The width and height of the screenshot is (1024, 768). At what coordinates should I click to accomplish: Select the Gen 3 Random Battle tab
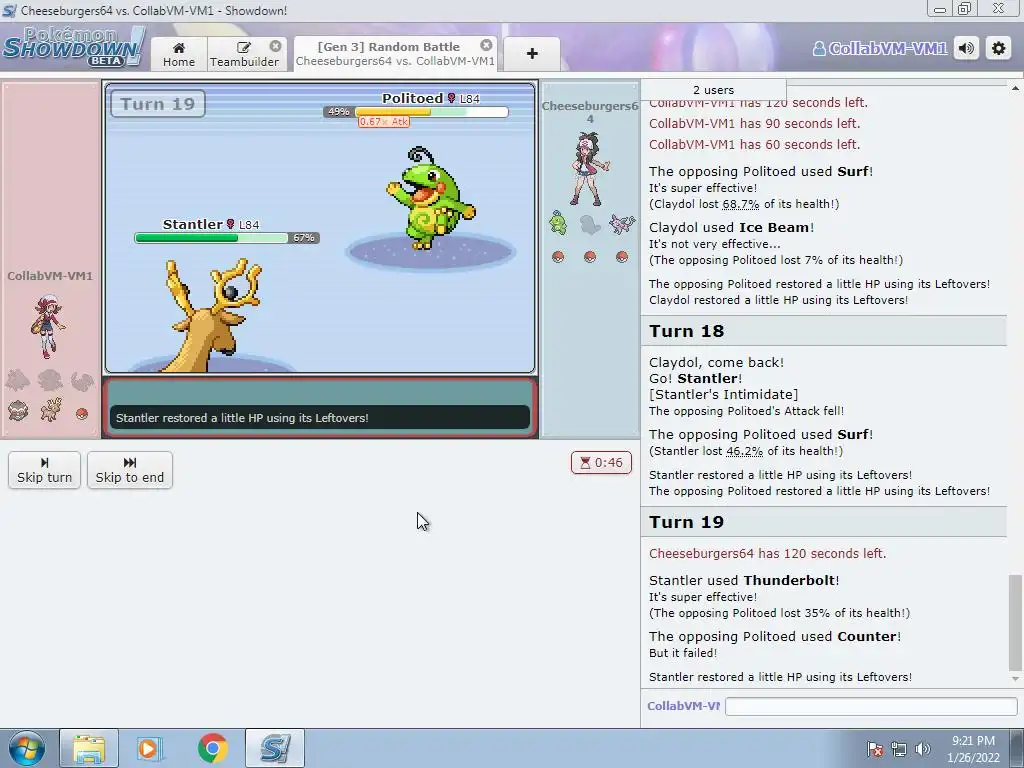(x=394, y=54)
